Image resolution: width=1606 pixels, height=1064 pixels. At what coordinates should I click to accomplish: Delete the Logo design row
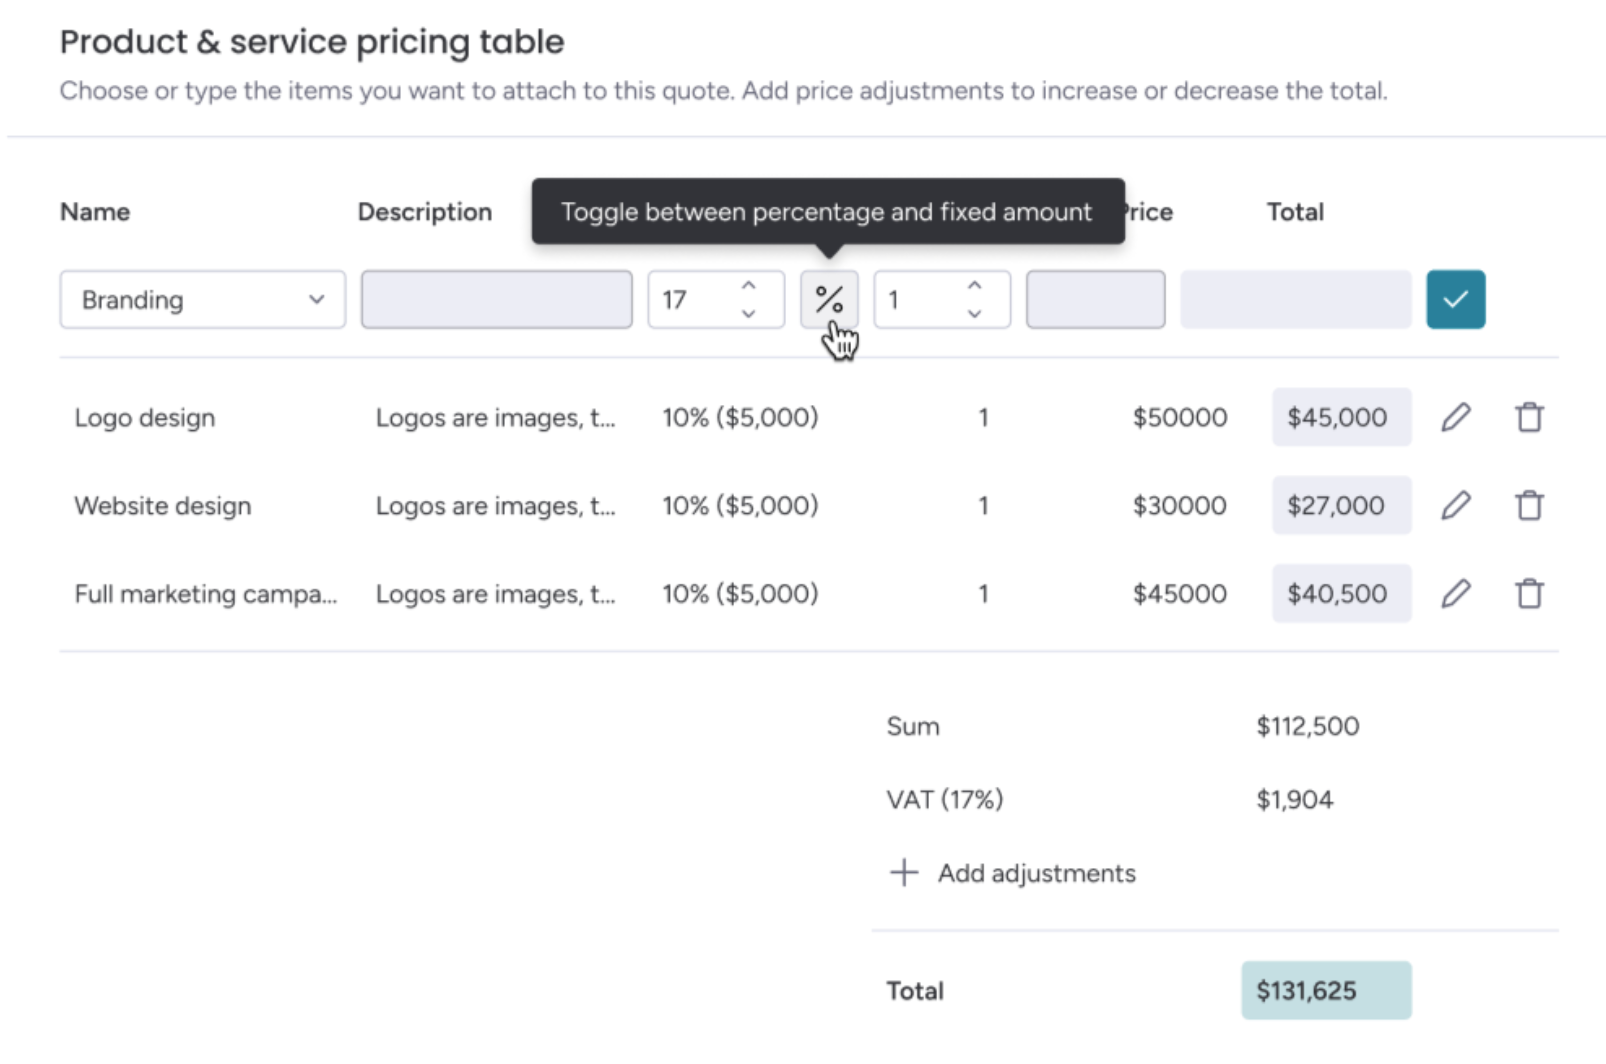[x=1529, y=417]
